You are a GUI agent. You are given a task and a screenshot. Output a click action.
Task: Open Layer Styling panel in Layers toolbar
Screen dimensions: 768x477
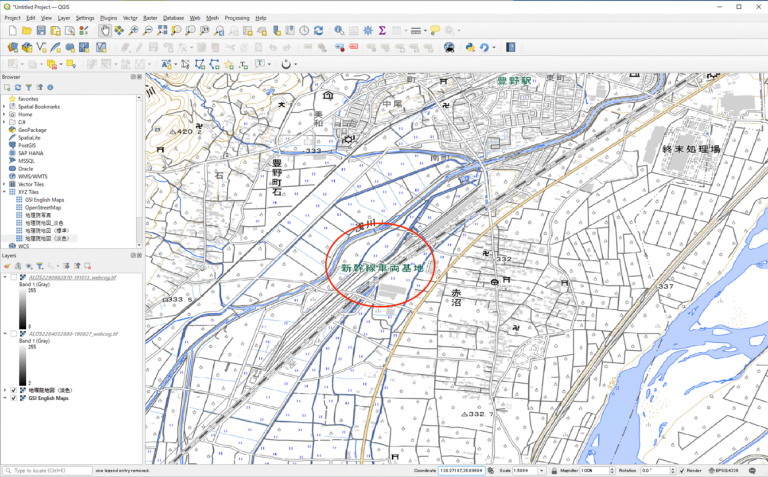point(7,266)
